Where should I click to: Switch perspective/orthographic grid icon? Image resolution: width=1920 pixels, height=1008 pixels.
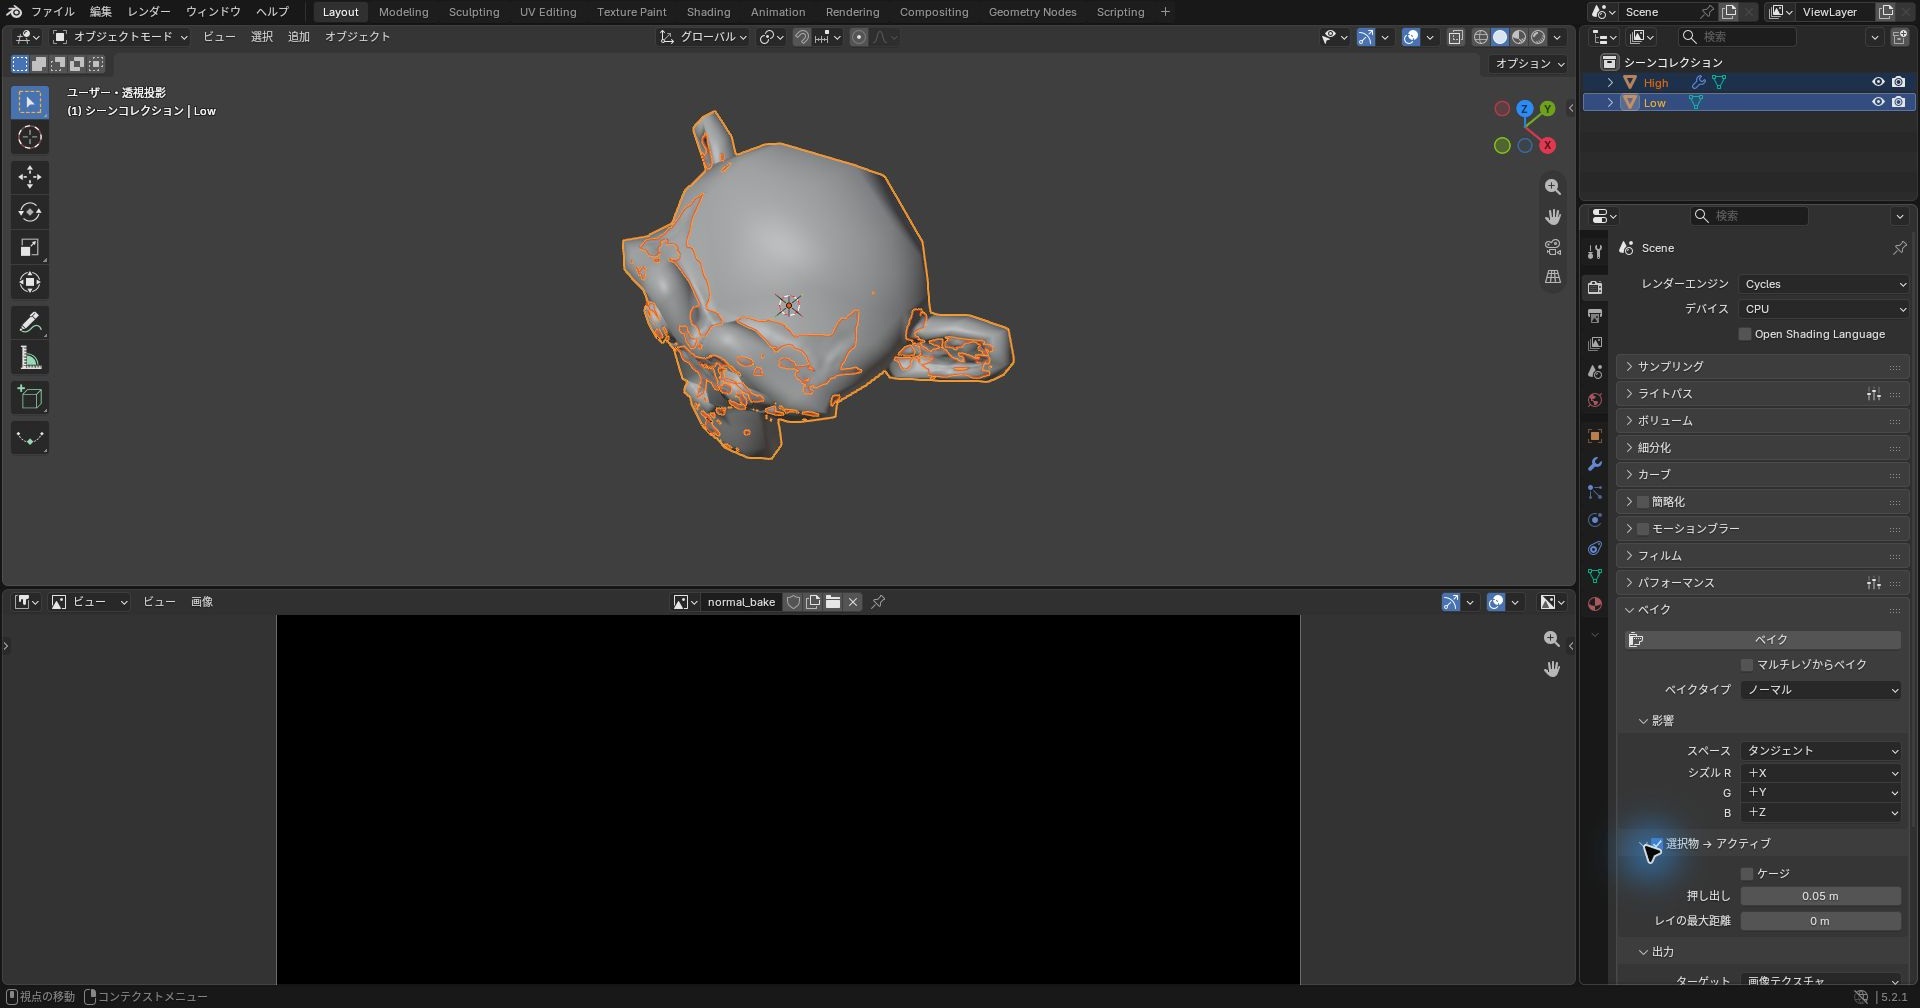pos(1552,277)
